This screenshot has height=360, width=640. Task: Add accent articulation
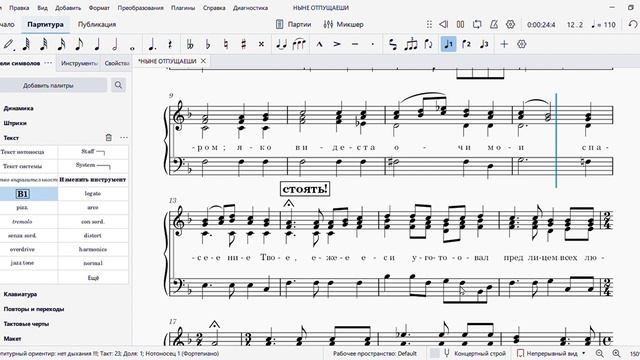(x=337, y=44)
